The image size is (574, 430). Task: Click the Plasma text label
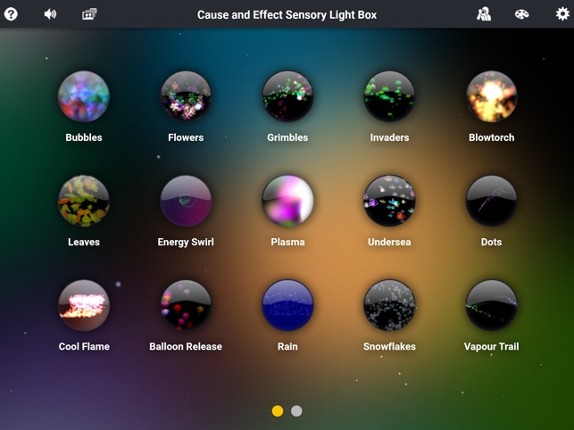[288, 242]
